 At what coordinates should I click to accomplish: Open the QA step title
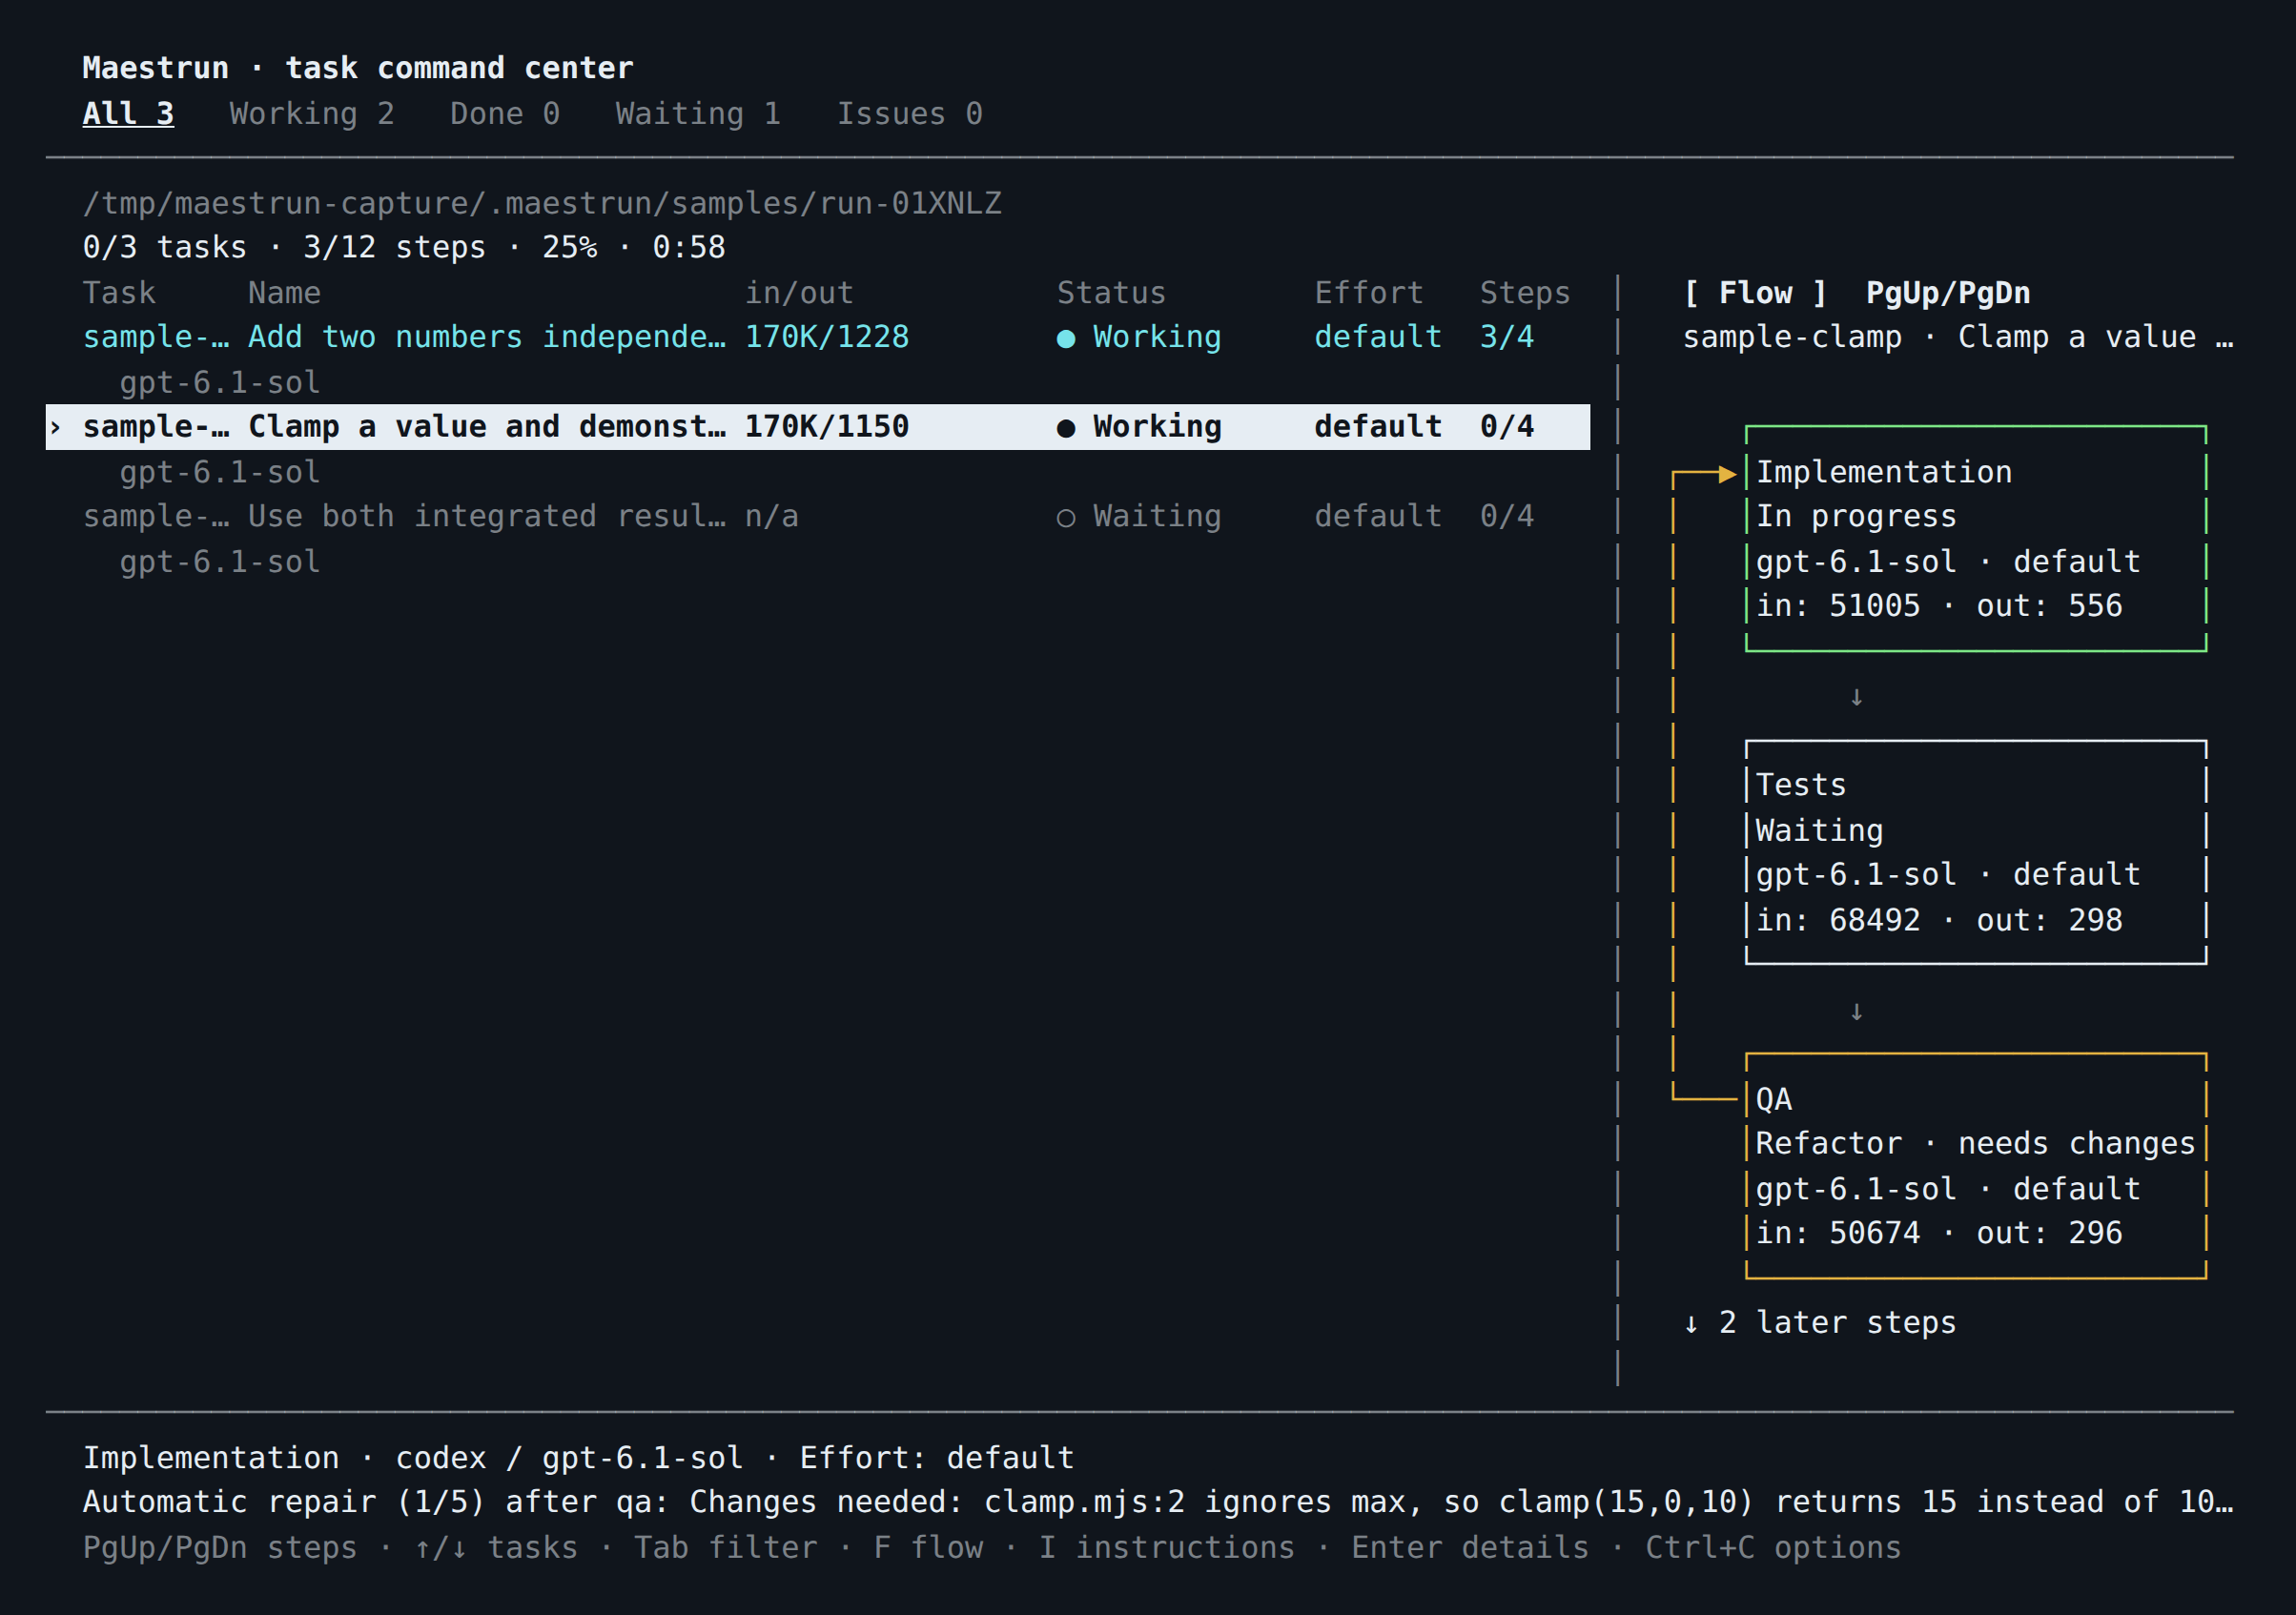[1774, 1100]
